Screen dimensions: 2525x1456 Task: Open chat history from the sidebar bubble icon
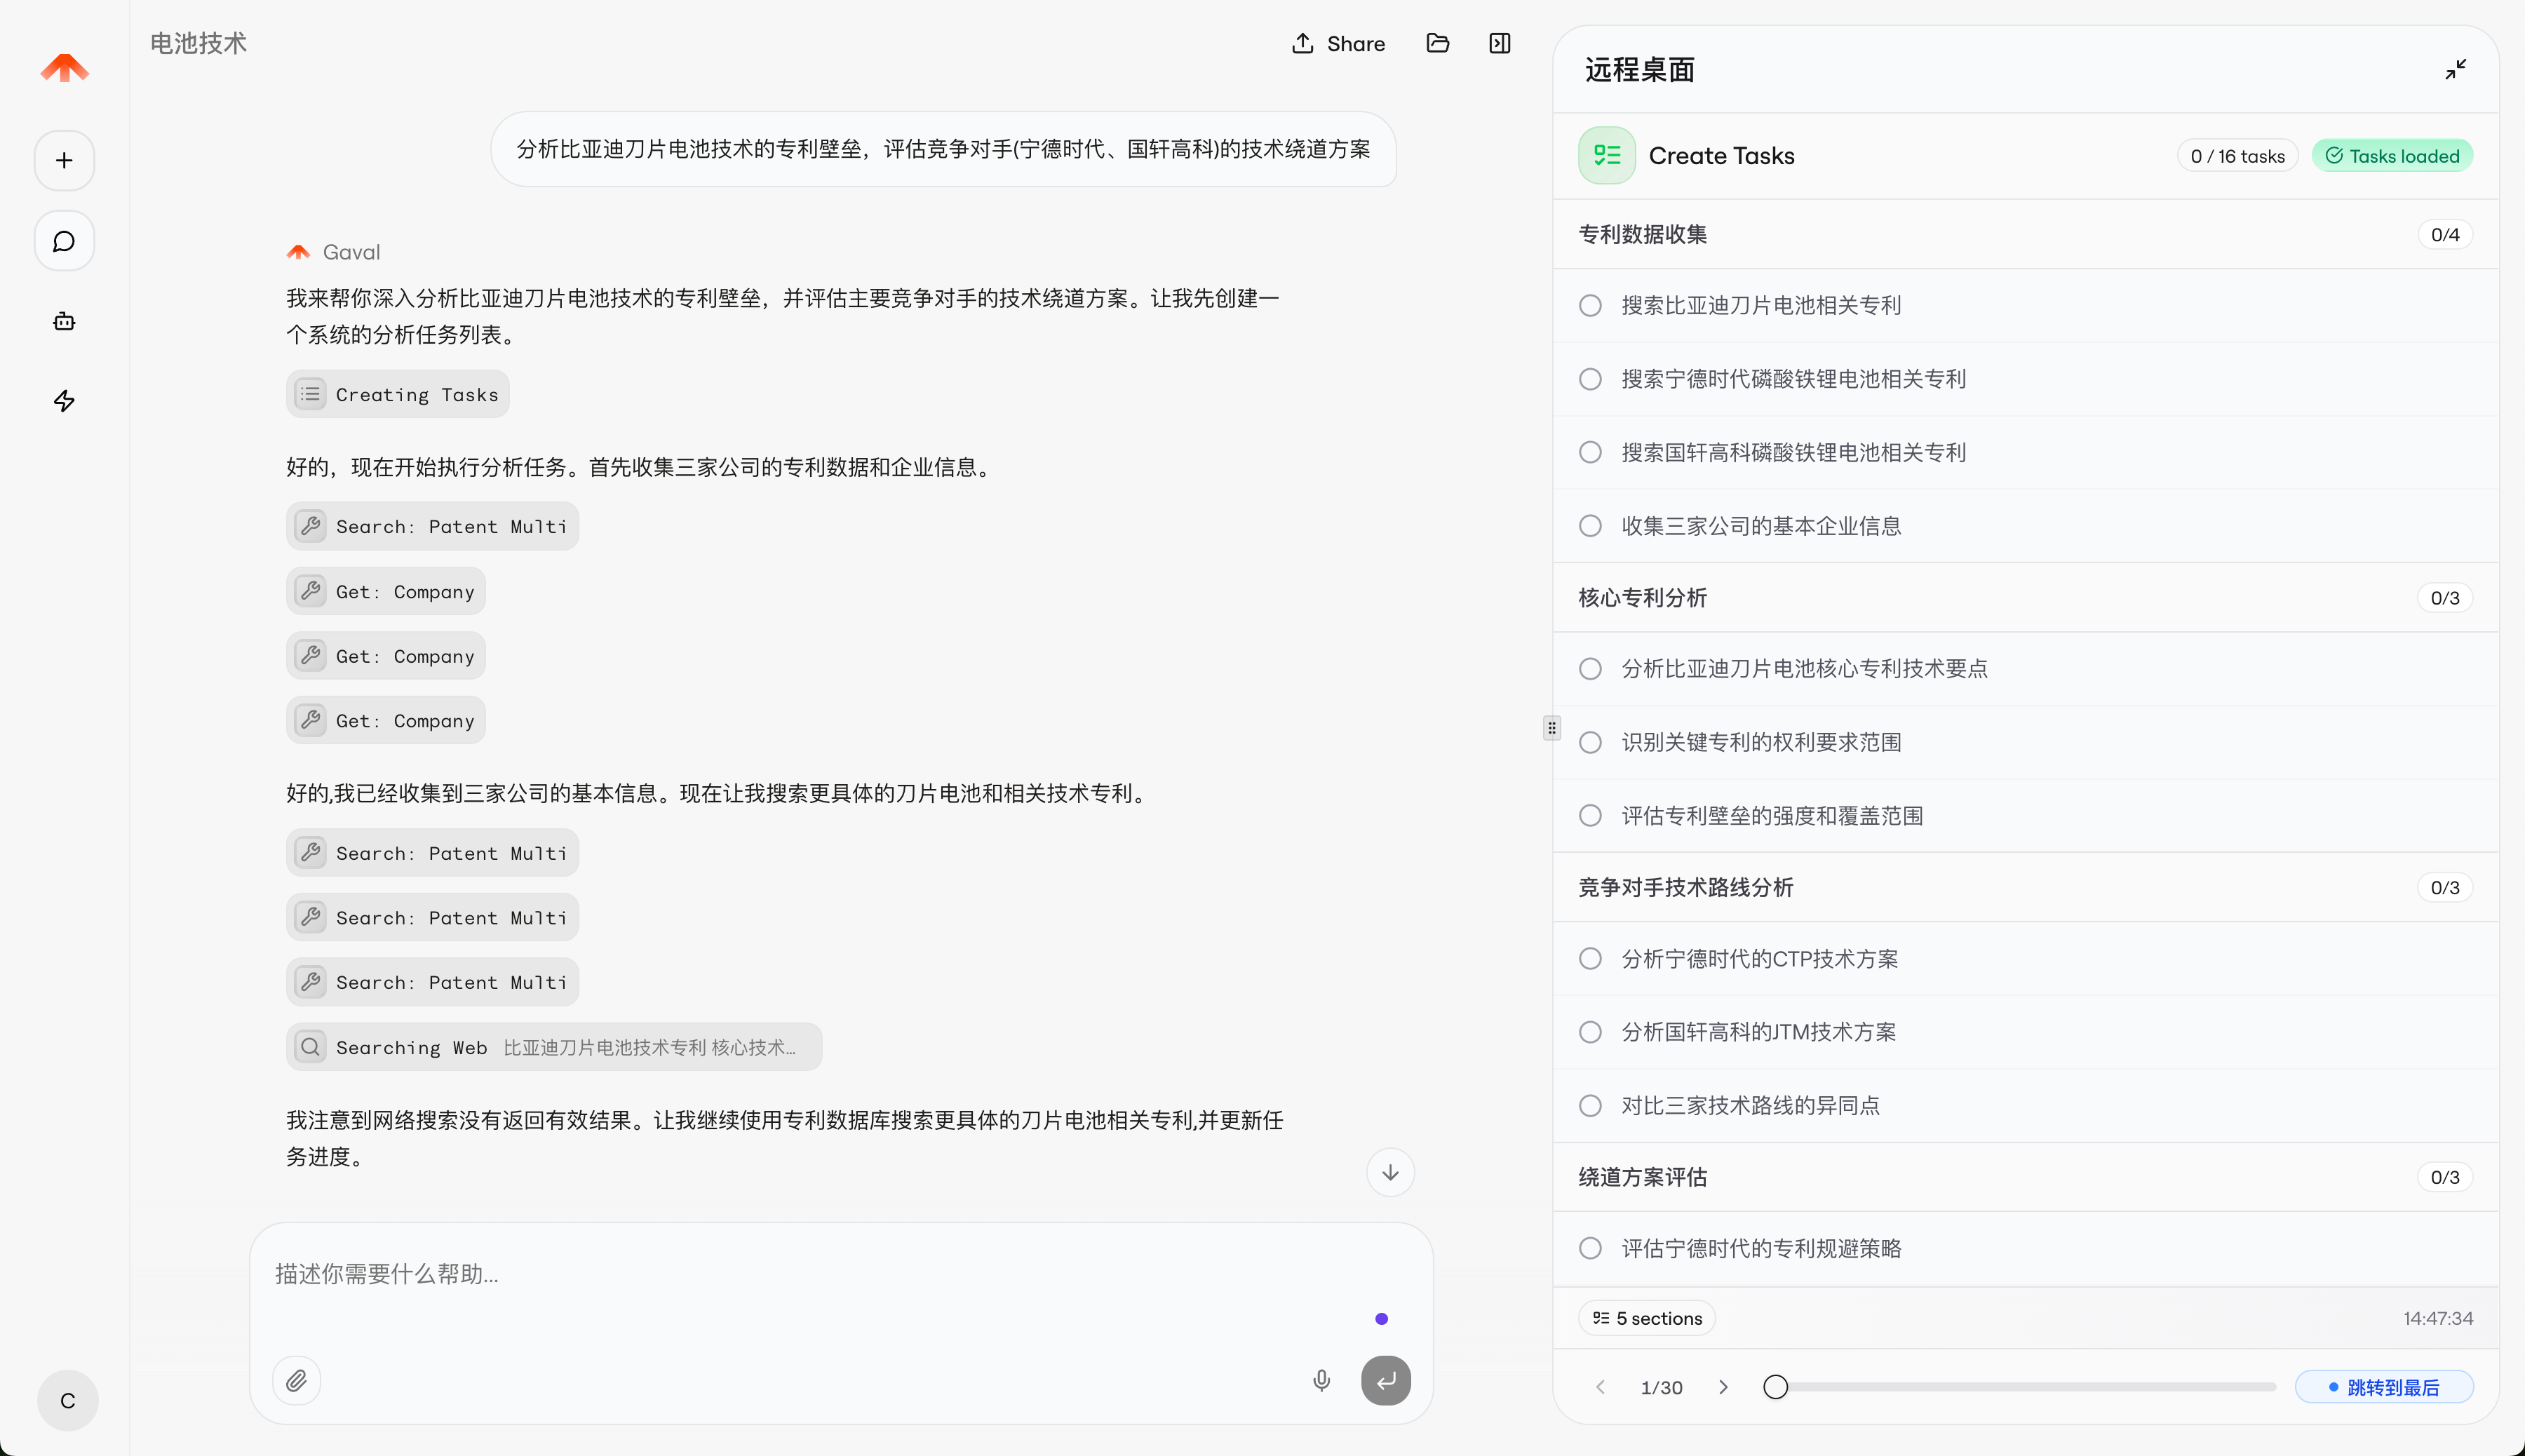point(63,240)
